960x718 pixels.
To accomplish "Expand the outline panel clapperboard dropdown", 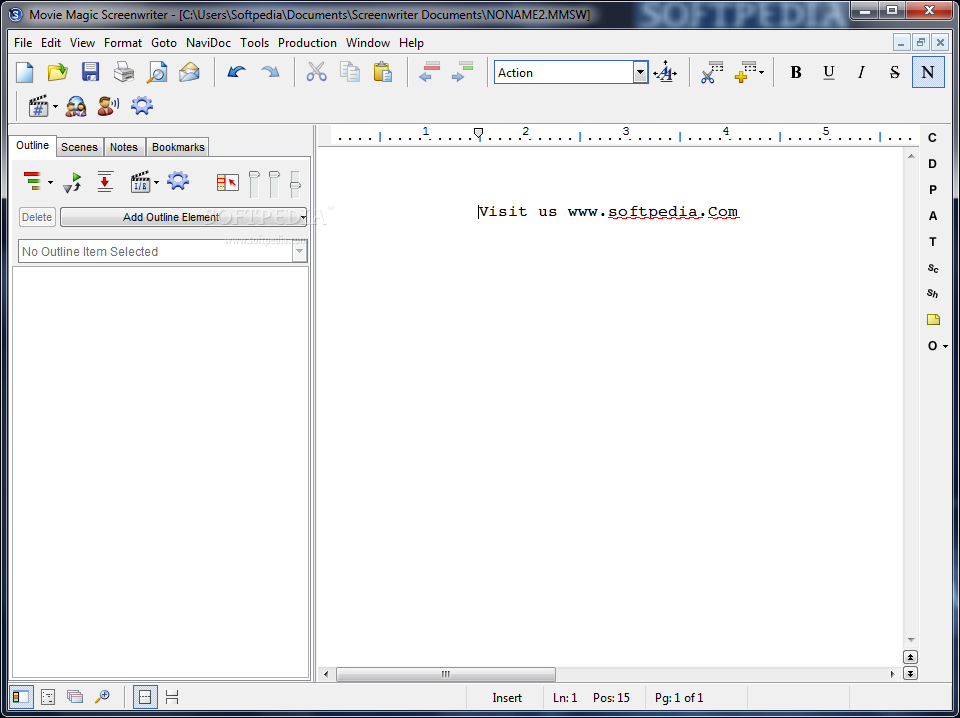I will (156, 182).
